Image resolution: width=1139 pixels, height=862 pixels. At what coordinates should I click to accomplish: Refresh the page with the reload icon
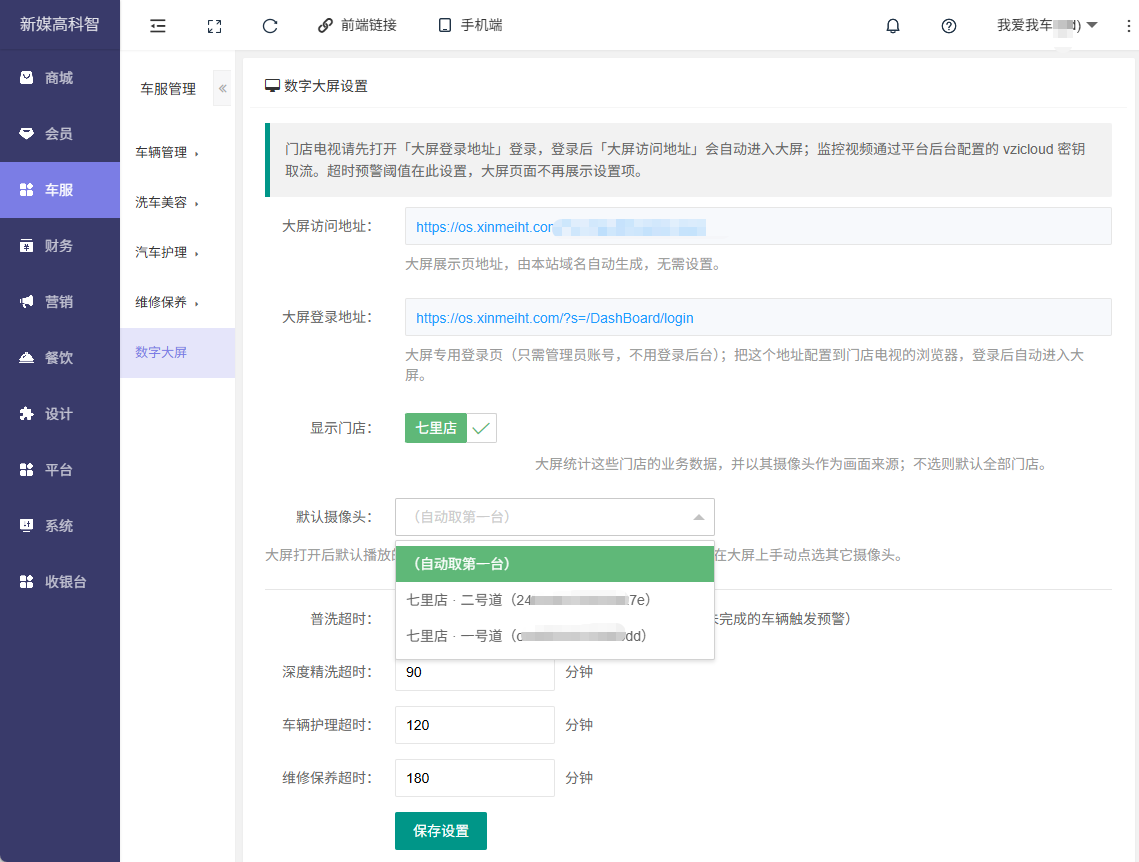tap(270, 26)
